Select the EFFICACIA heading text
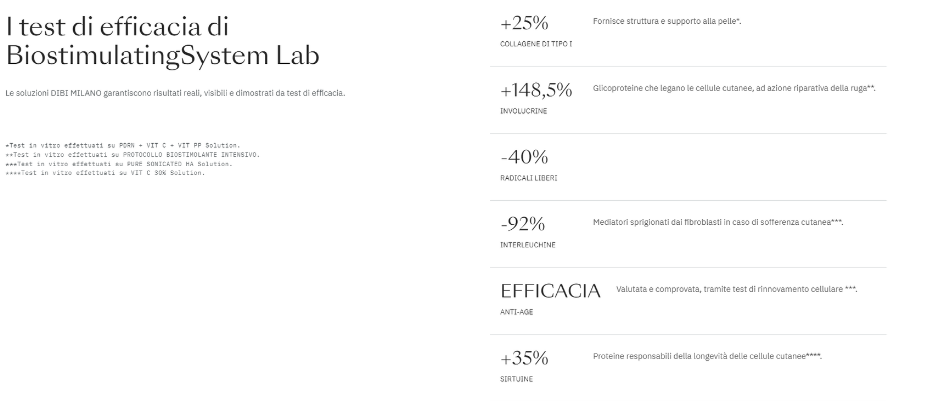 [550, 291]
